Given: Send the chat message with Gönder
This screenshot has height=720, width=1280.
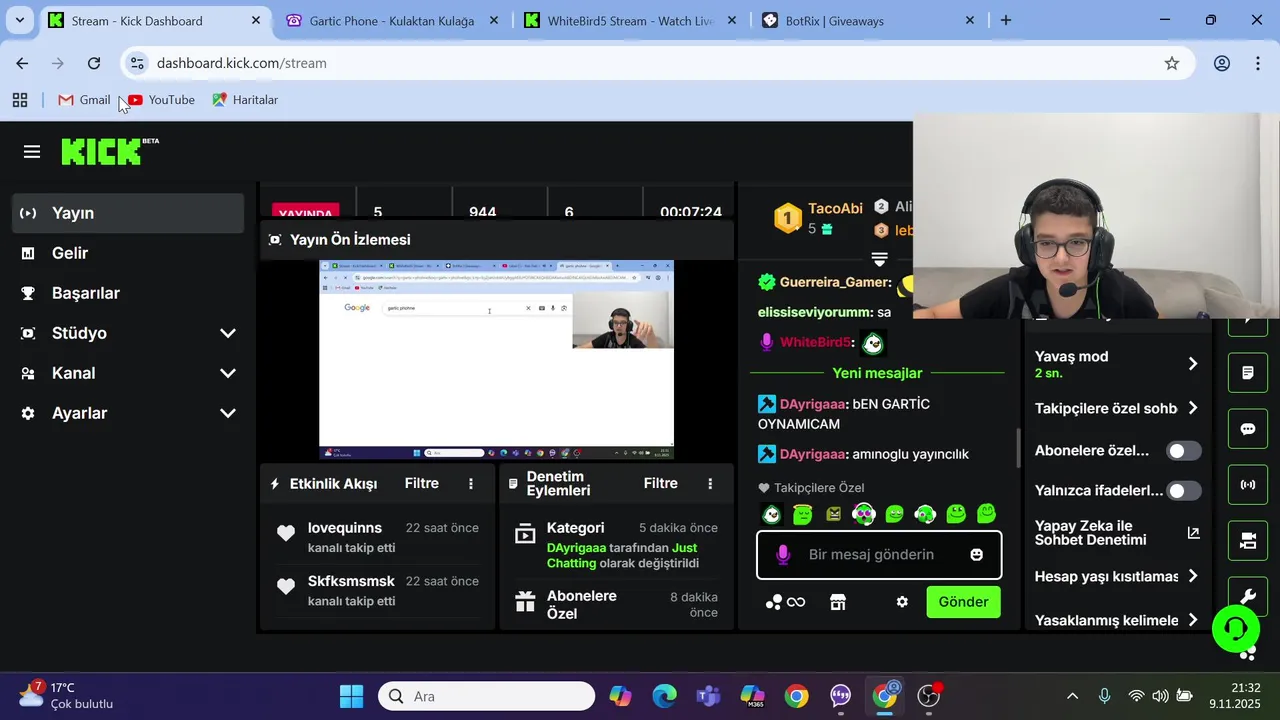Looking at the screenshot, I should (x=963, y=602).
